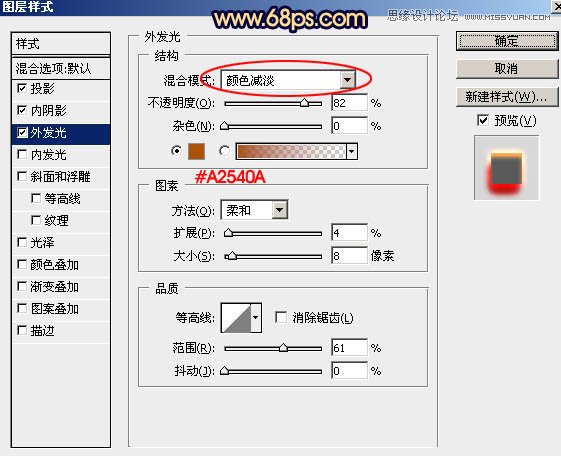Click the 扩展 value field showing 4

[349, 233]
